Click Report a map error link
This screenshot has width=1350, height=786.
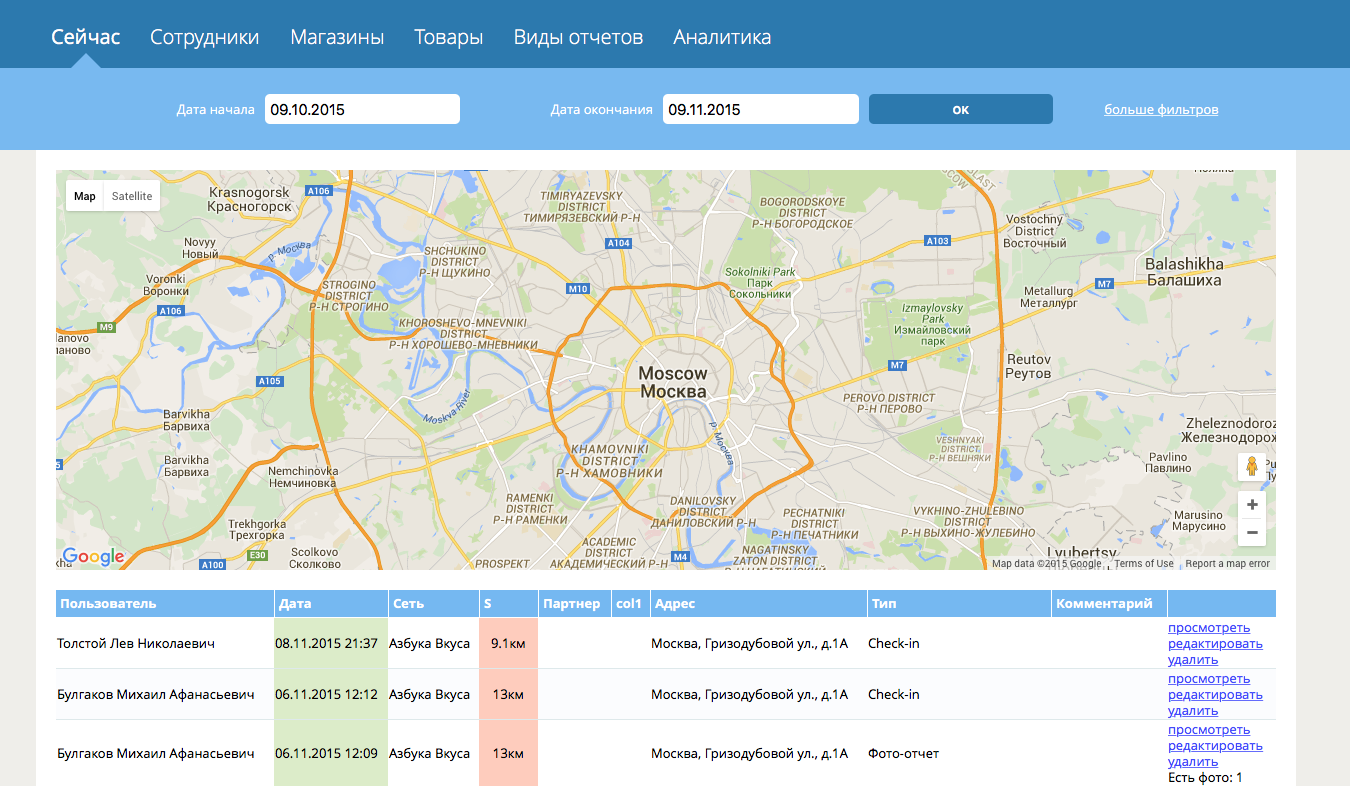click(1227, 564)
